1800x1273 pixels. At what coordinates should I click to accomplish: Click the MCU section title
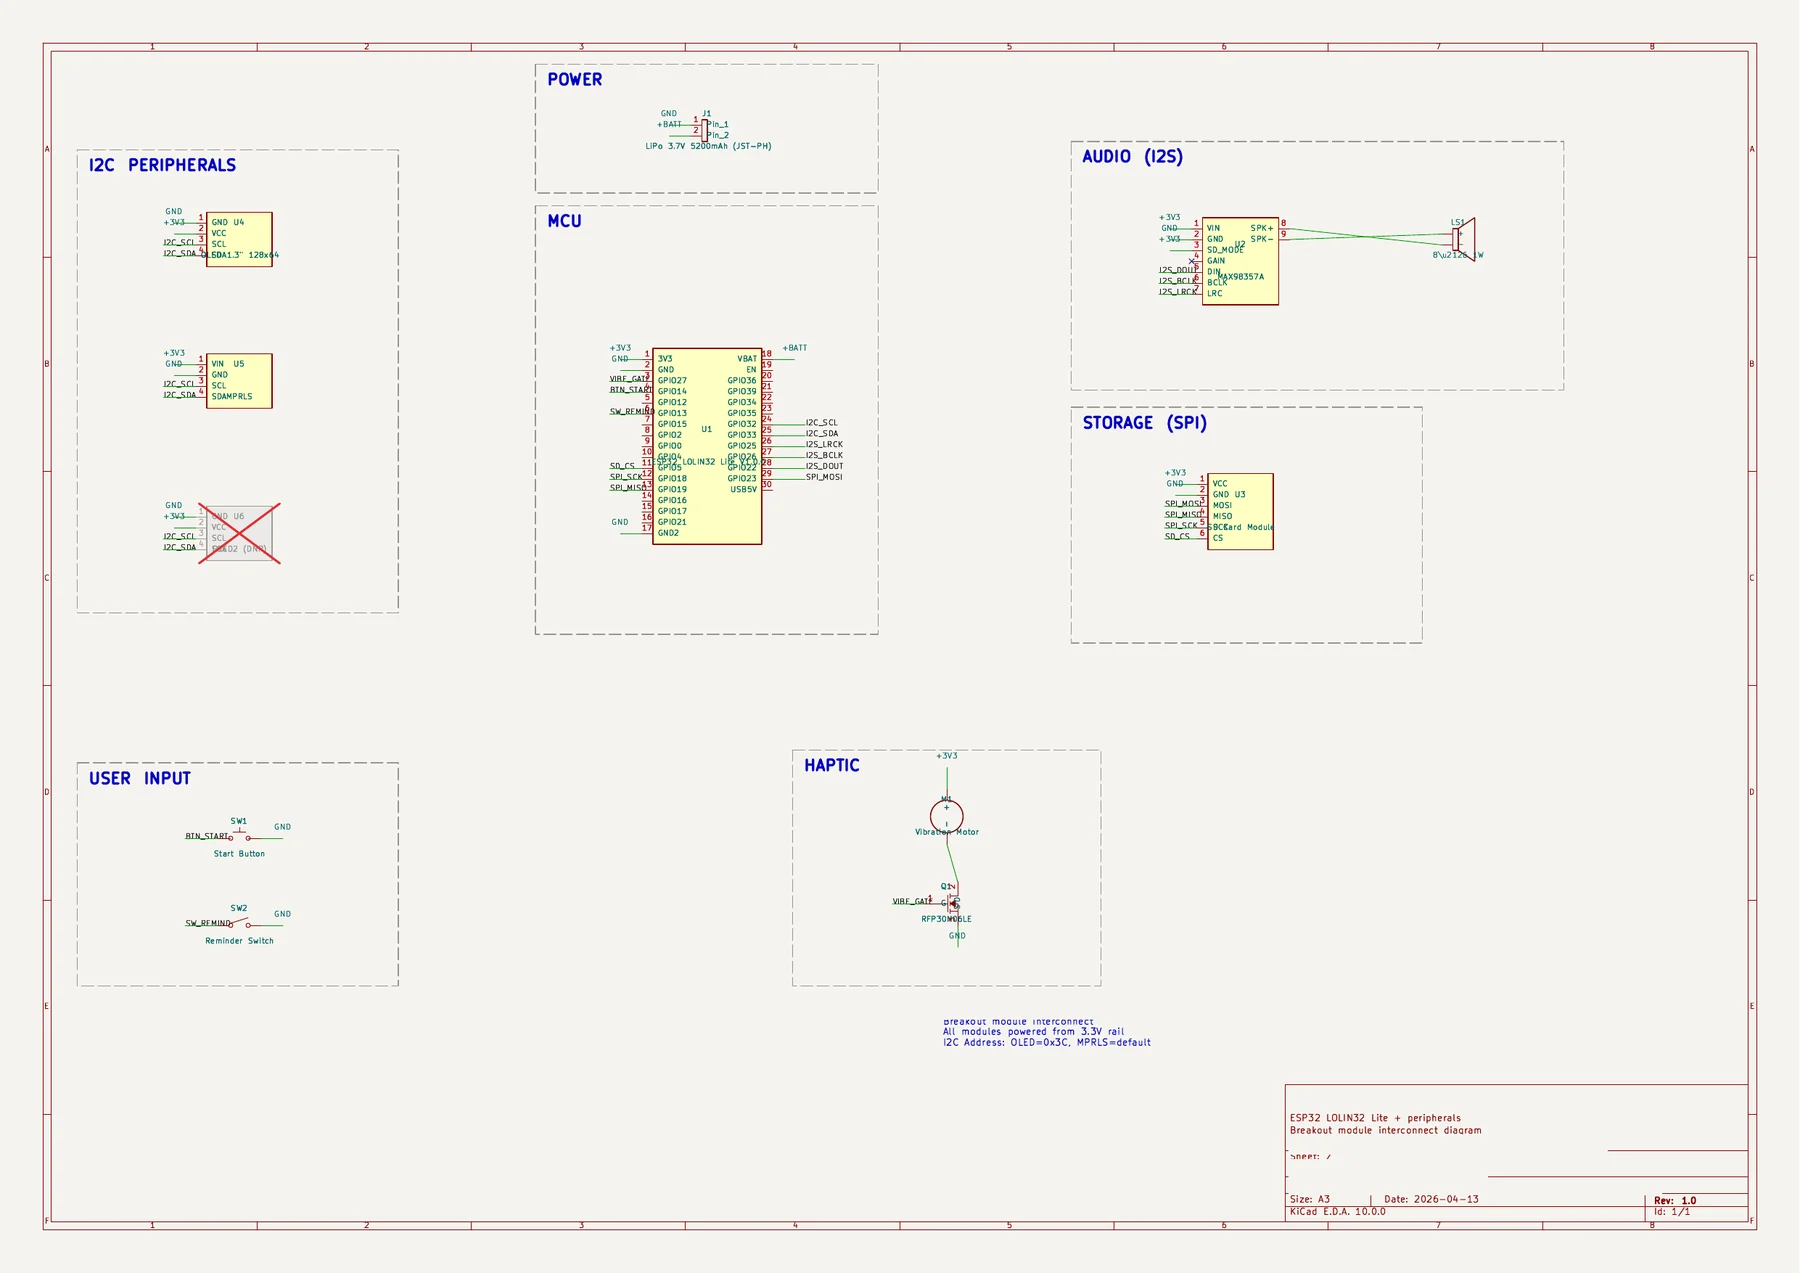tap(564, 221)
